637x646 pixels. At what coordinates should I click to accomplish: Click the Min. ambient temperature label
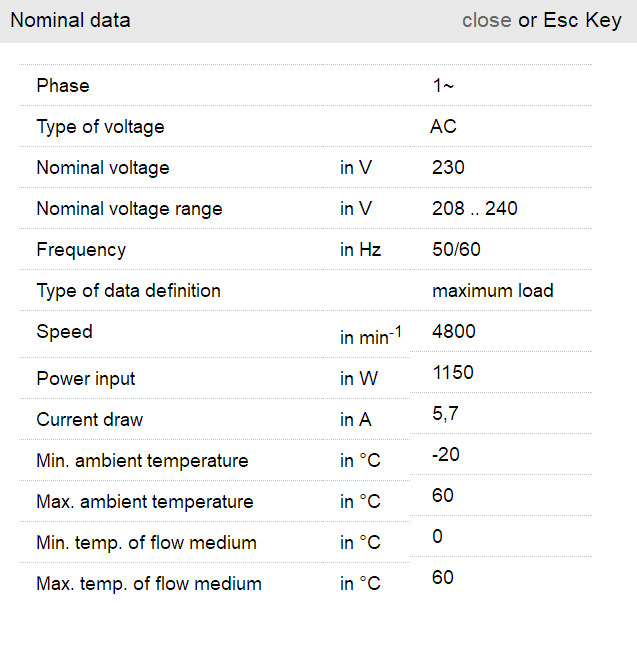tap(142, 461)
